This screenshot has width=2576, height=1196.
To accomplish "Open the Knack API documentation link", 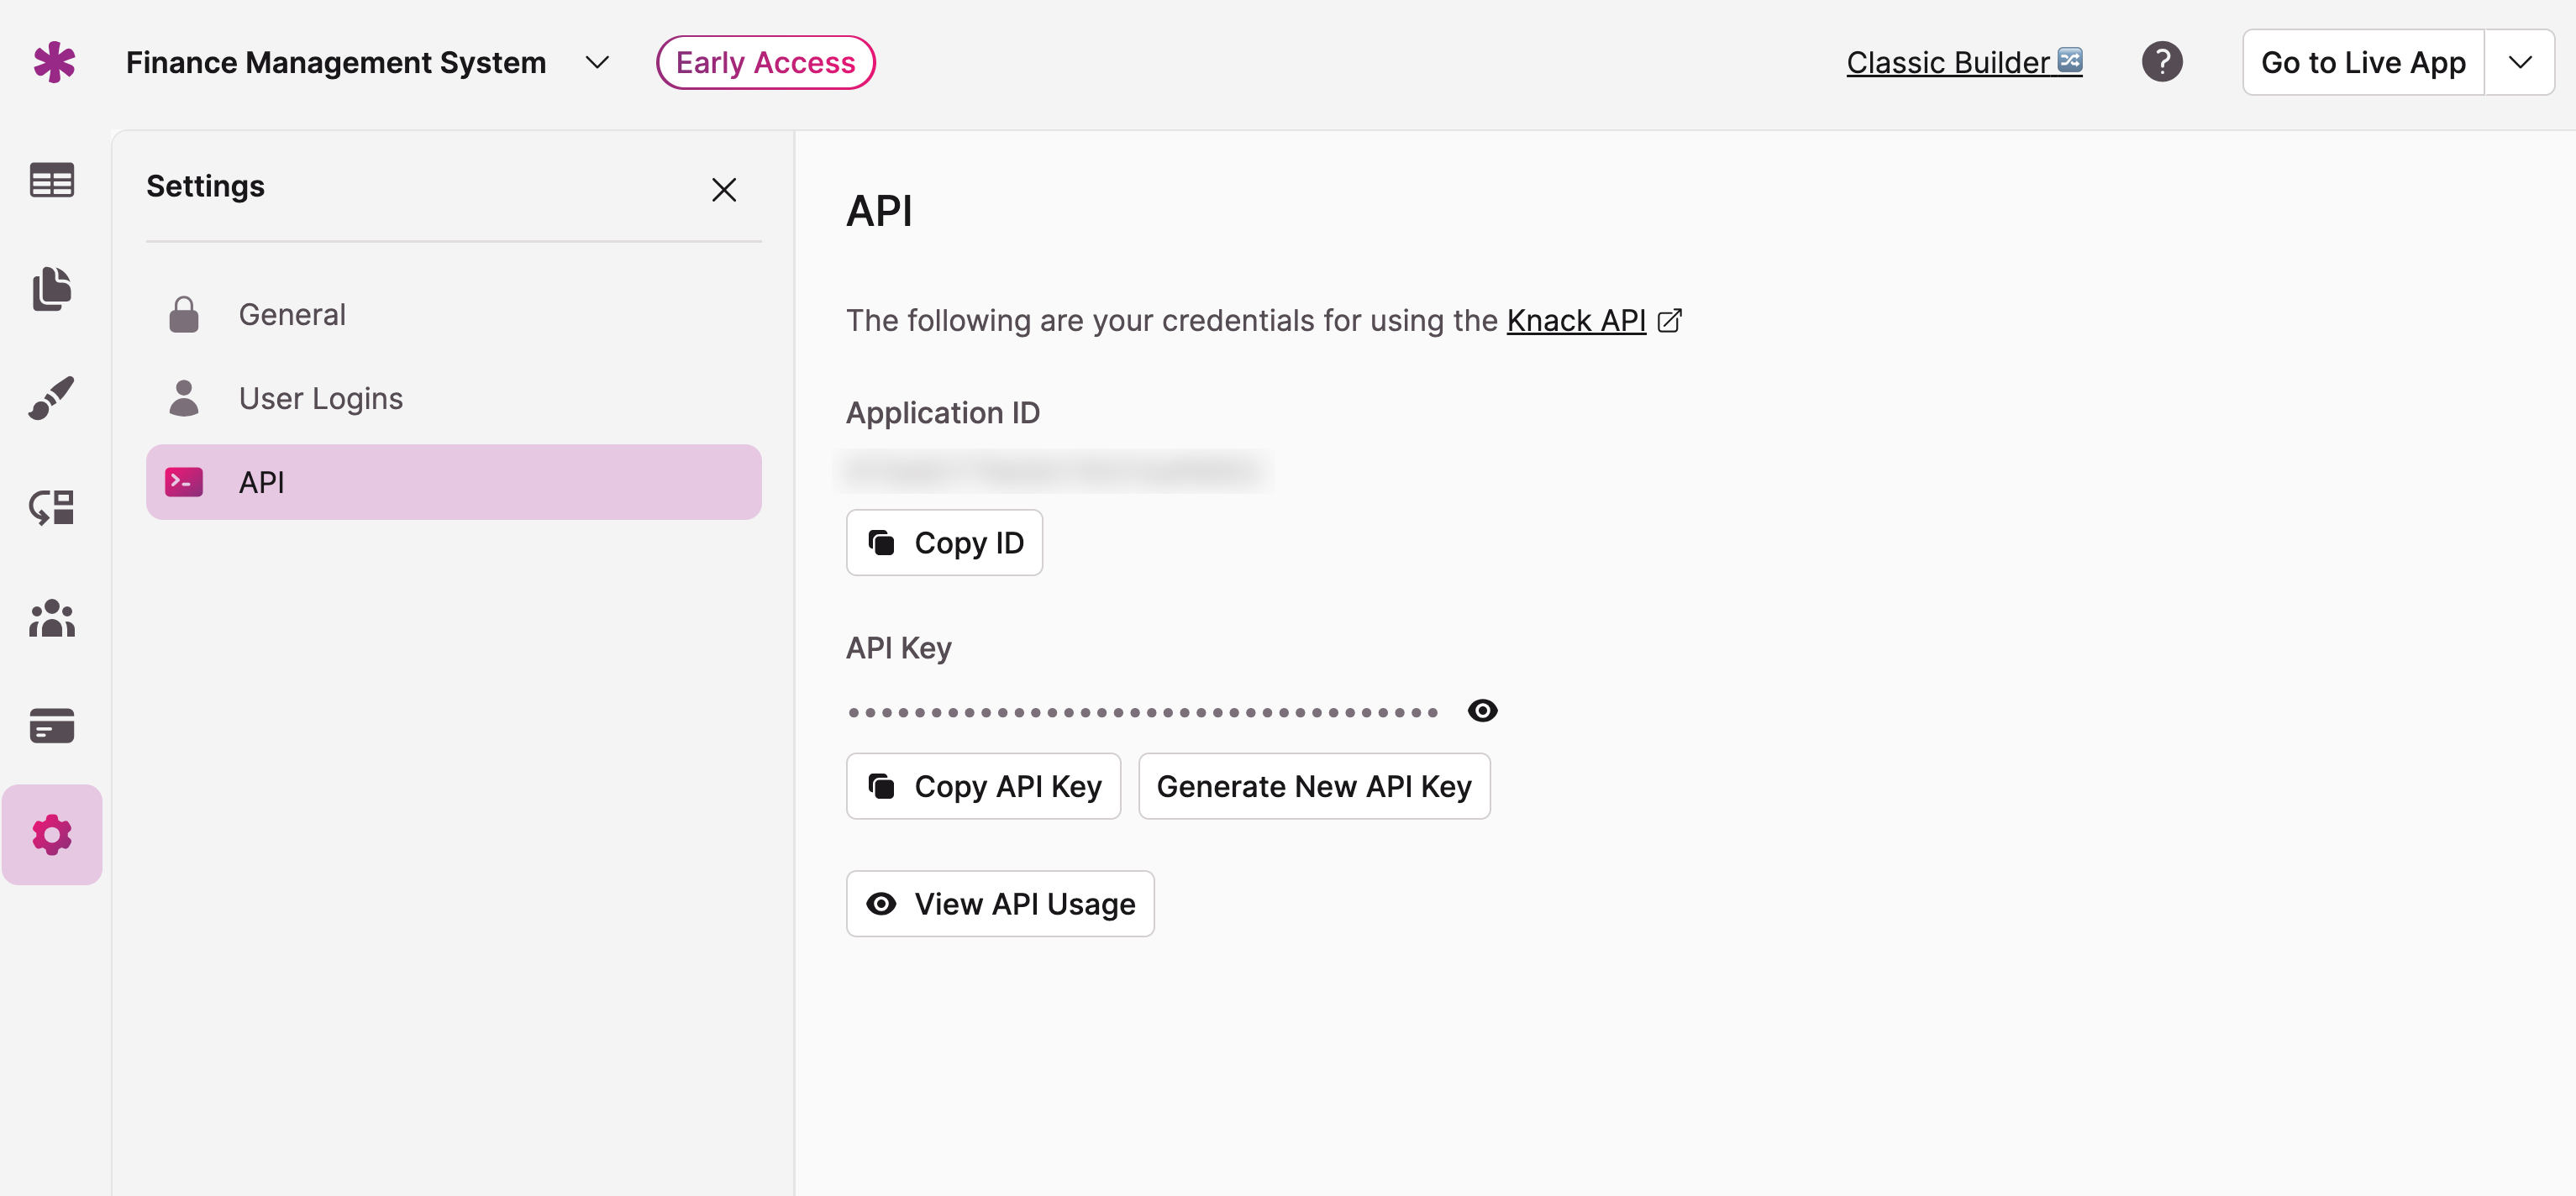I will tap(1576, 320).
